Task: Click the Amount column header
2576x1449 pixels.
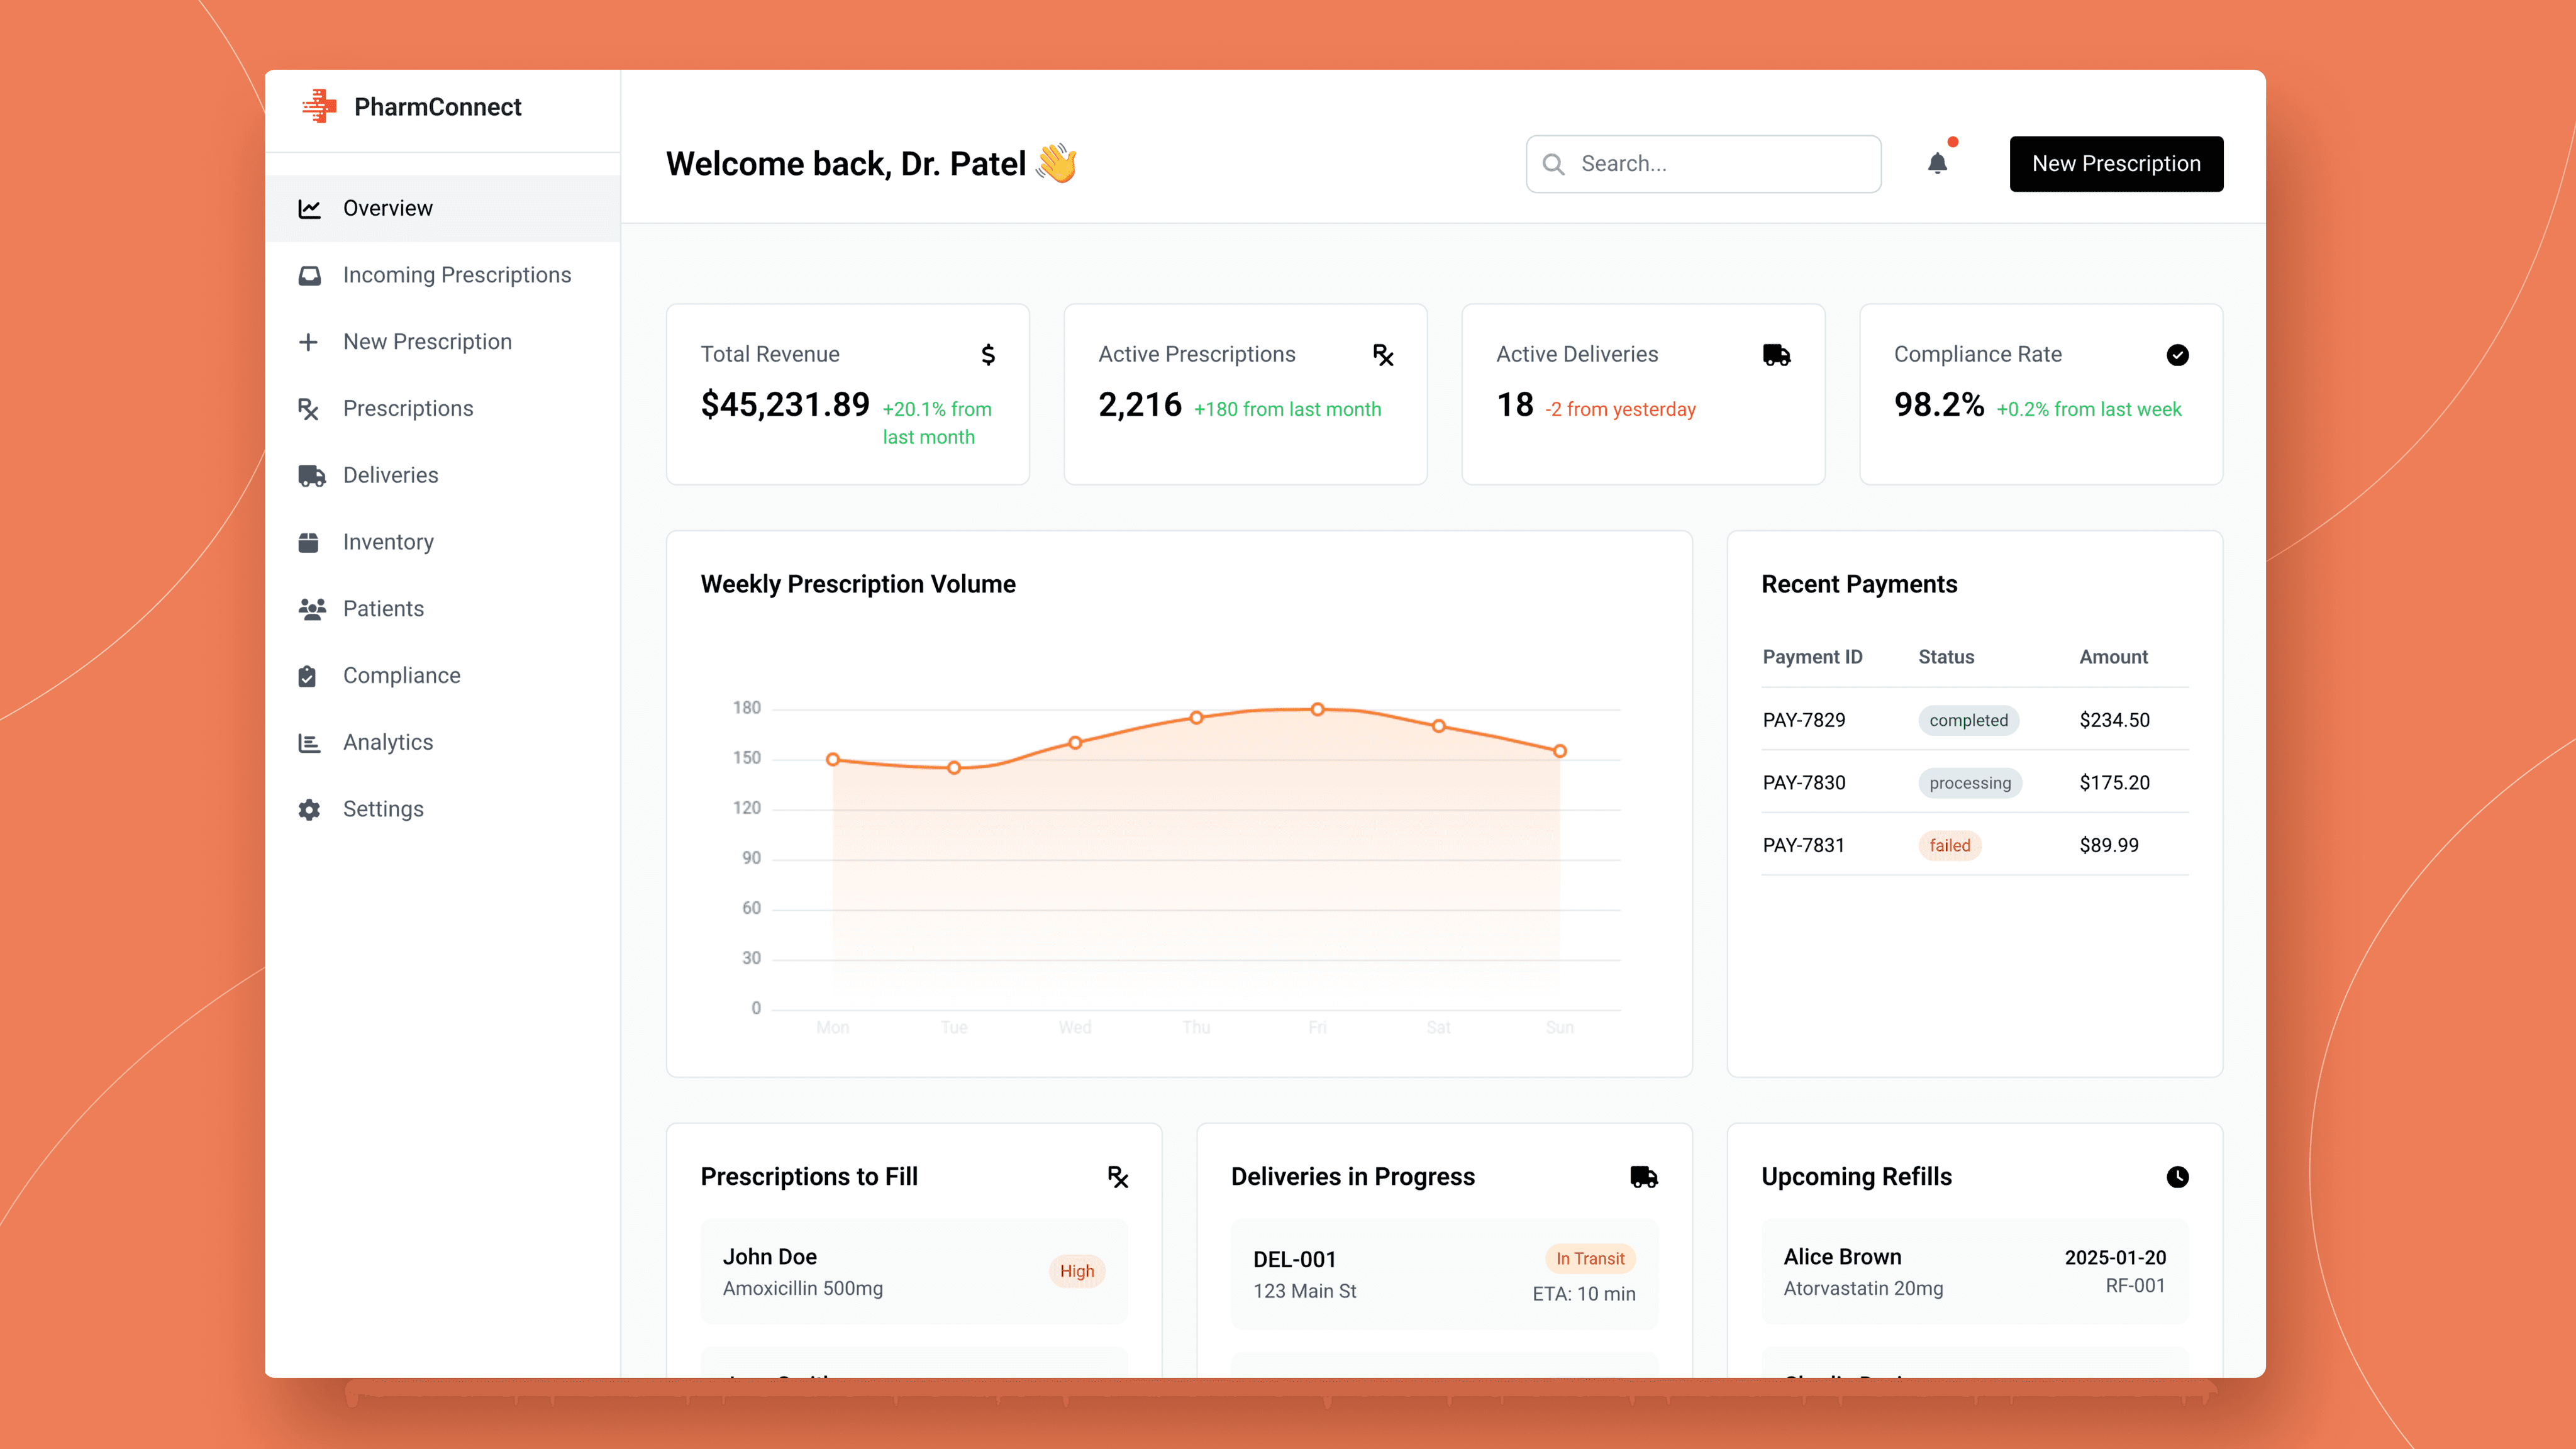Action: [2113, 657]
